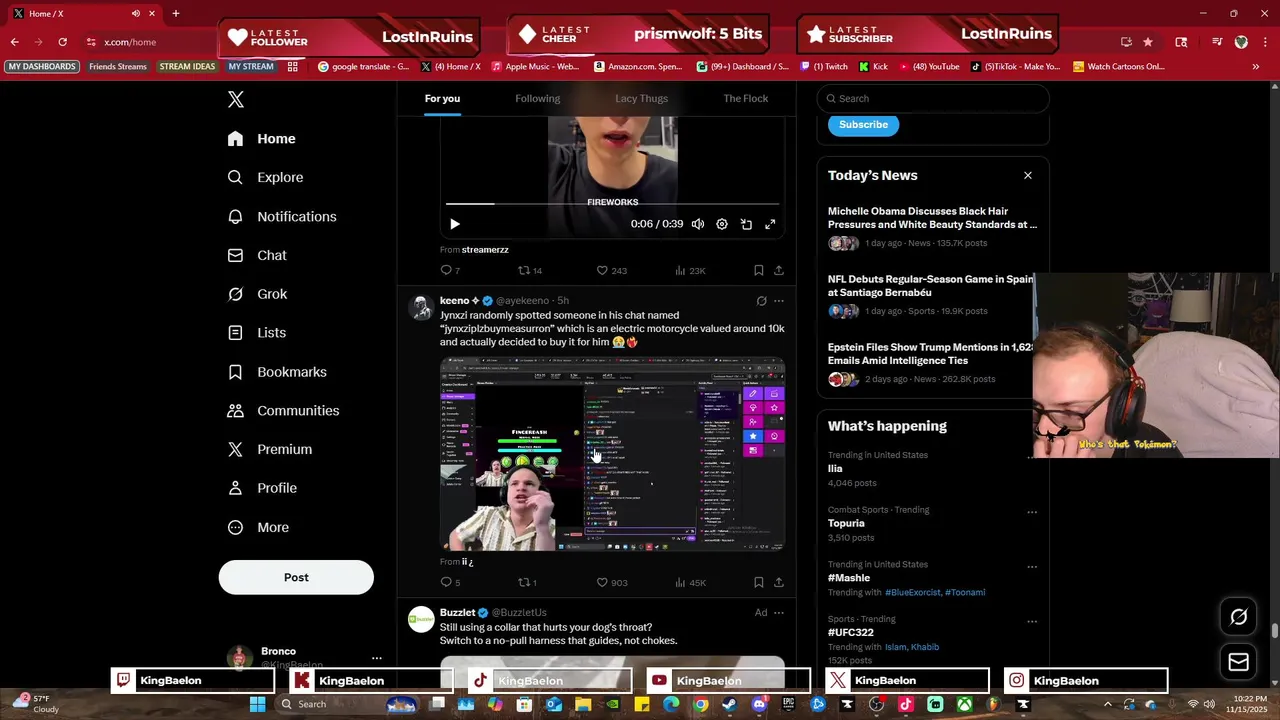Reply to keeno's post with 5 replies
Viewport: 1280px width, 720px height.
click(450, 582)
